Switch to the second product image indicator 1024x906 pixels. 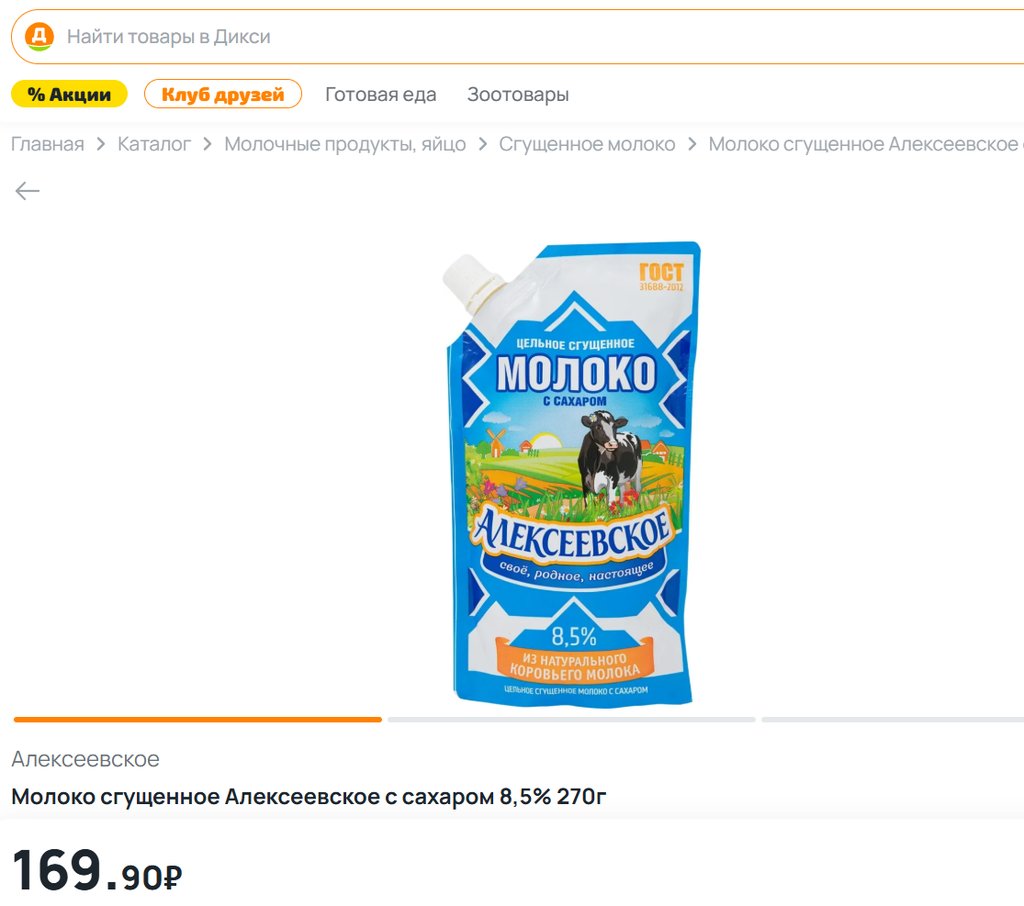point(571,719)
